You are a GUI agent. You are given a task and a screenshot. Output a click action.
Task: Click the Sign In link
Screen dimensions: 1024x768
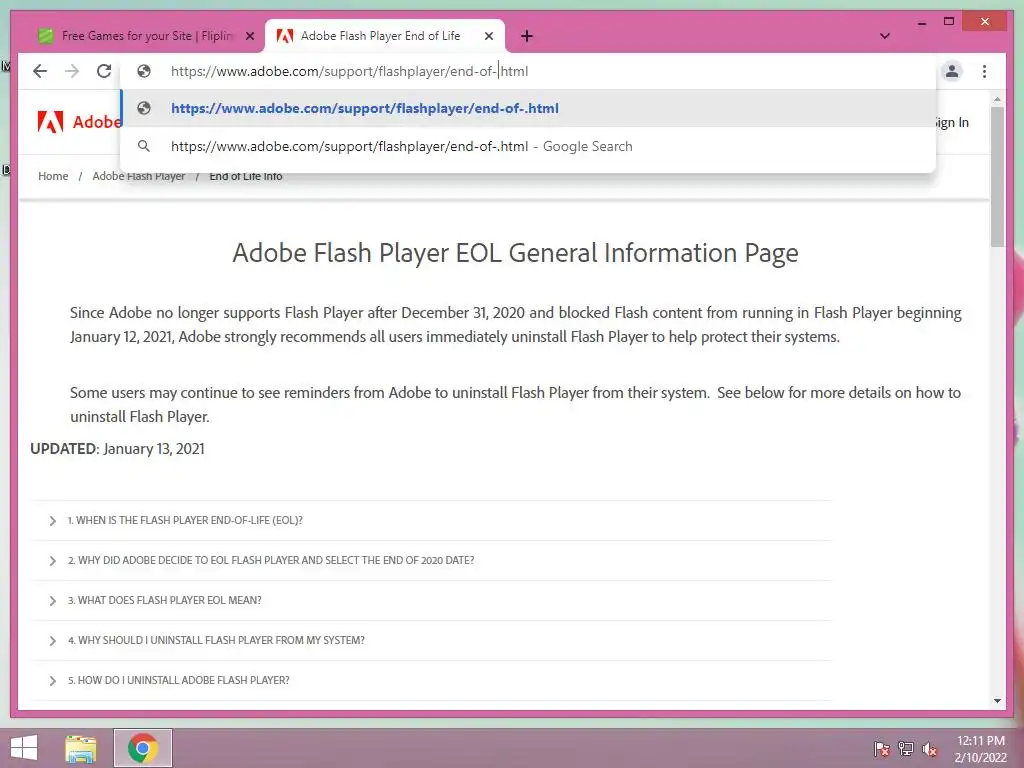coord(950,122)
